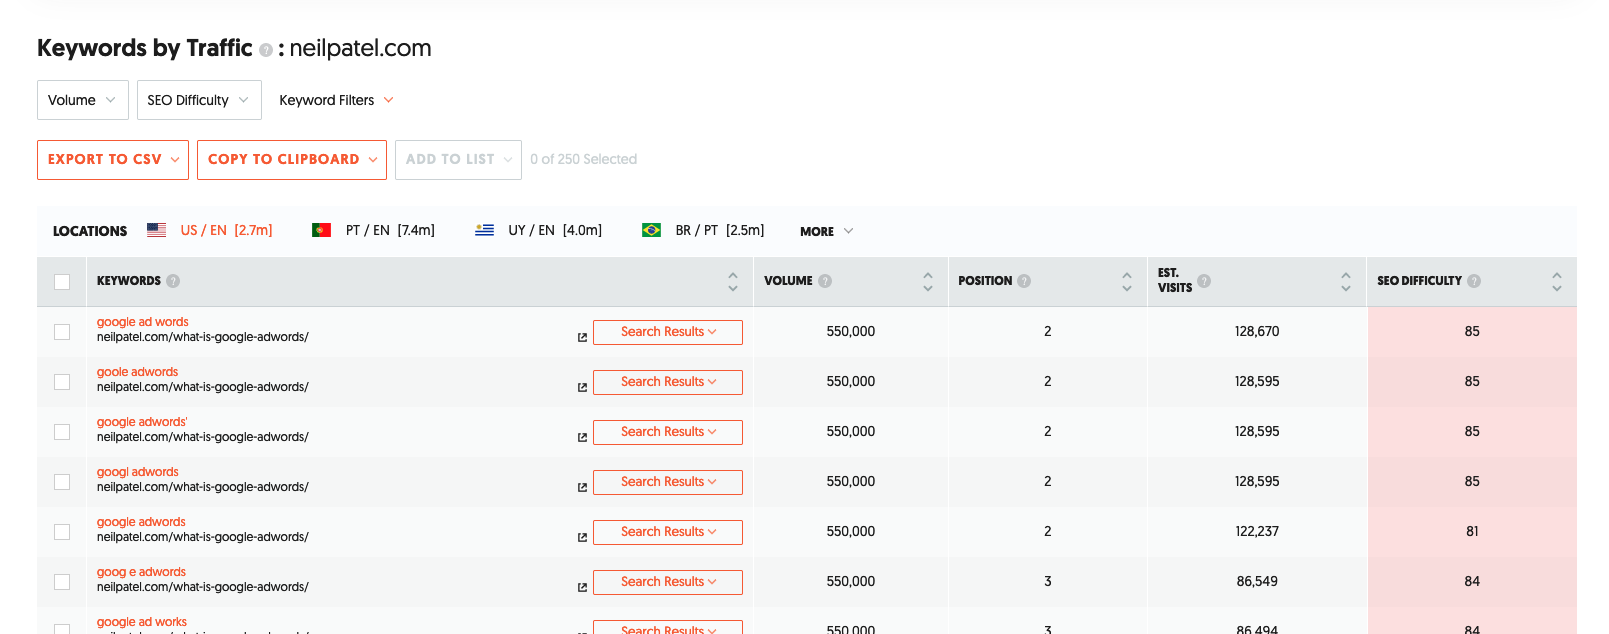This screenshot has height=634, width=1609.
Task: Open external link icon for 'goog e adwords' row
Action: point(582,587)
